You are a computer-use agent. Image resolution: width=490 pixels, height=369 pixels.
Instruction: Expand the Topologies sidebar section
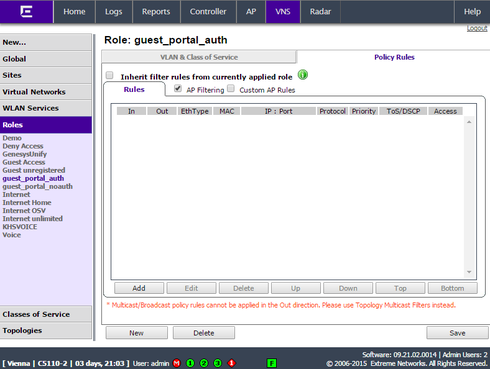point(46,330)
